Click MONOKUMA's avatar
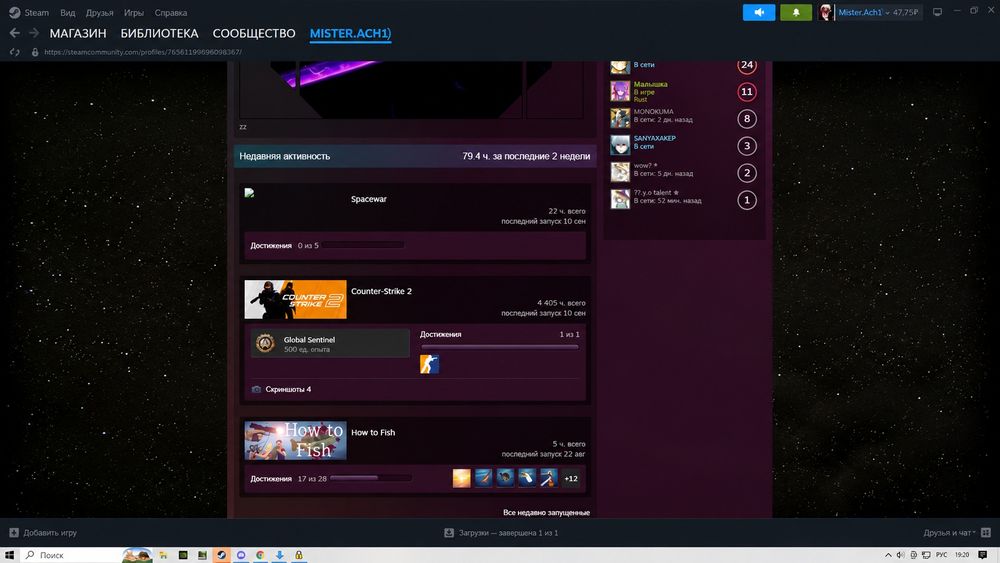 click(620, 119)
